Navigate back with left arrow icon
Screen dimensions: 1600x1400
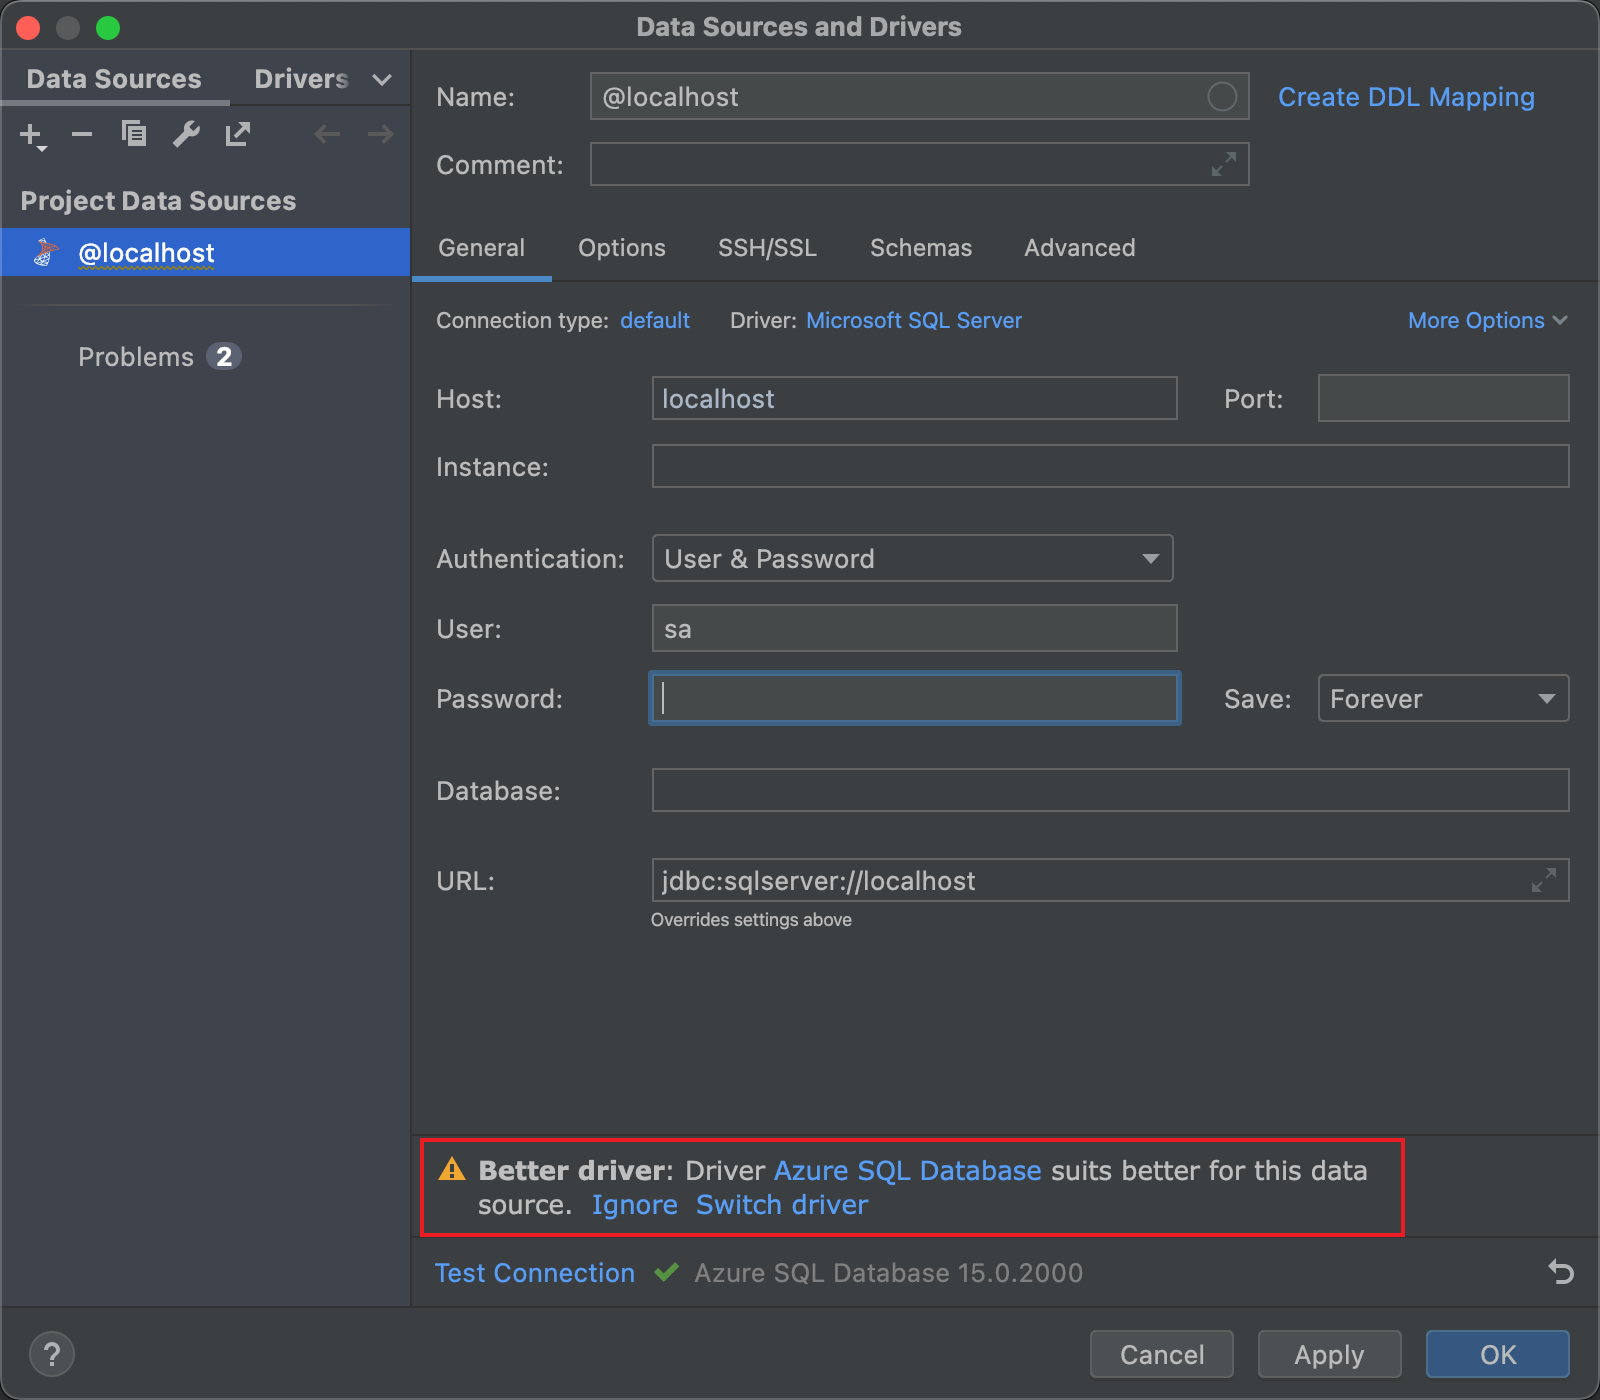327,134
